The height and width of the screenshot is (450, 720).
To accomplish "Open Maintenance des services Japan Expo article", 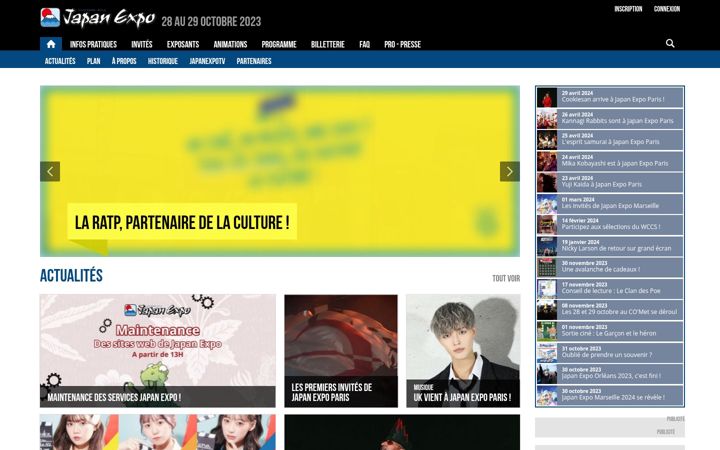I will 158,351.
